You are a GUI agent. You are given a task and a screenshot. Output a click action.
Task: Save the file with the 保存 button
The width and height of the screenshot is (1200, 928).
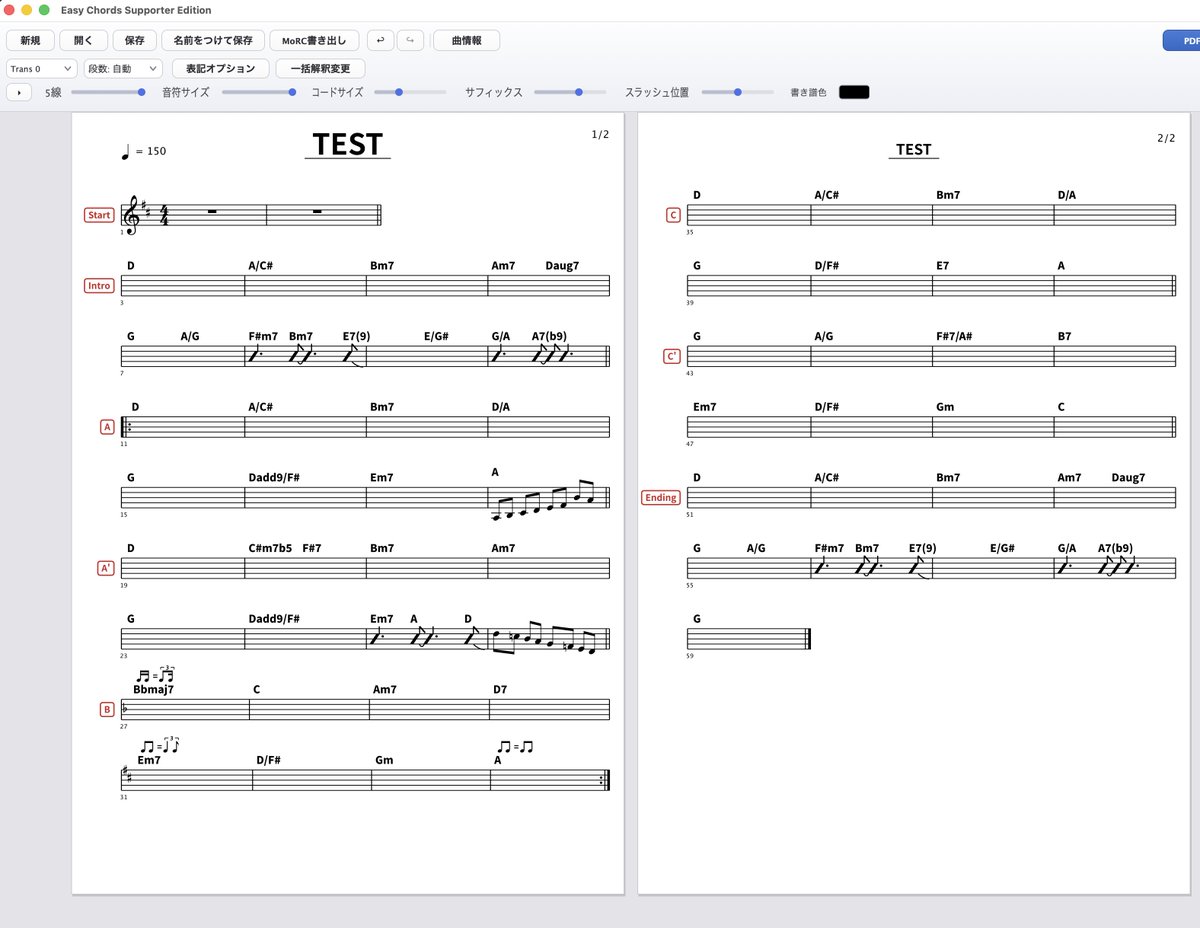134,41
